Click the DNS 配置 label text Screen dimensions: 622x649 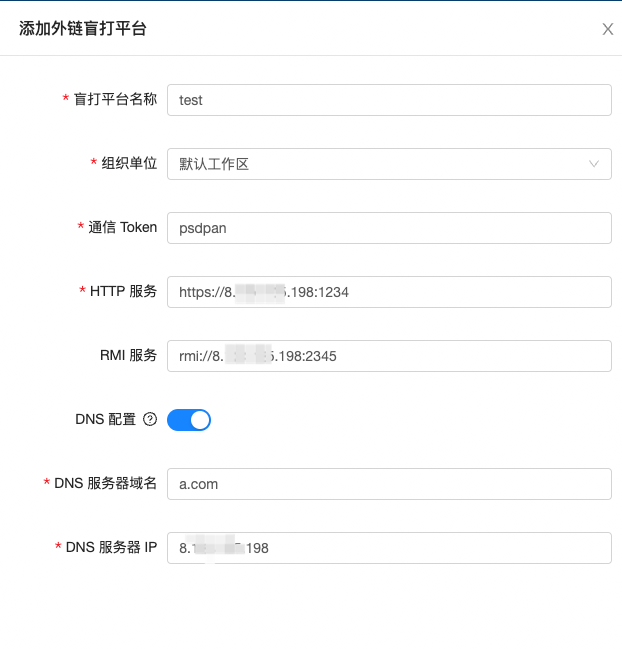105,419
